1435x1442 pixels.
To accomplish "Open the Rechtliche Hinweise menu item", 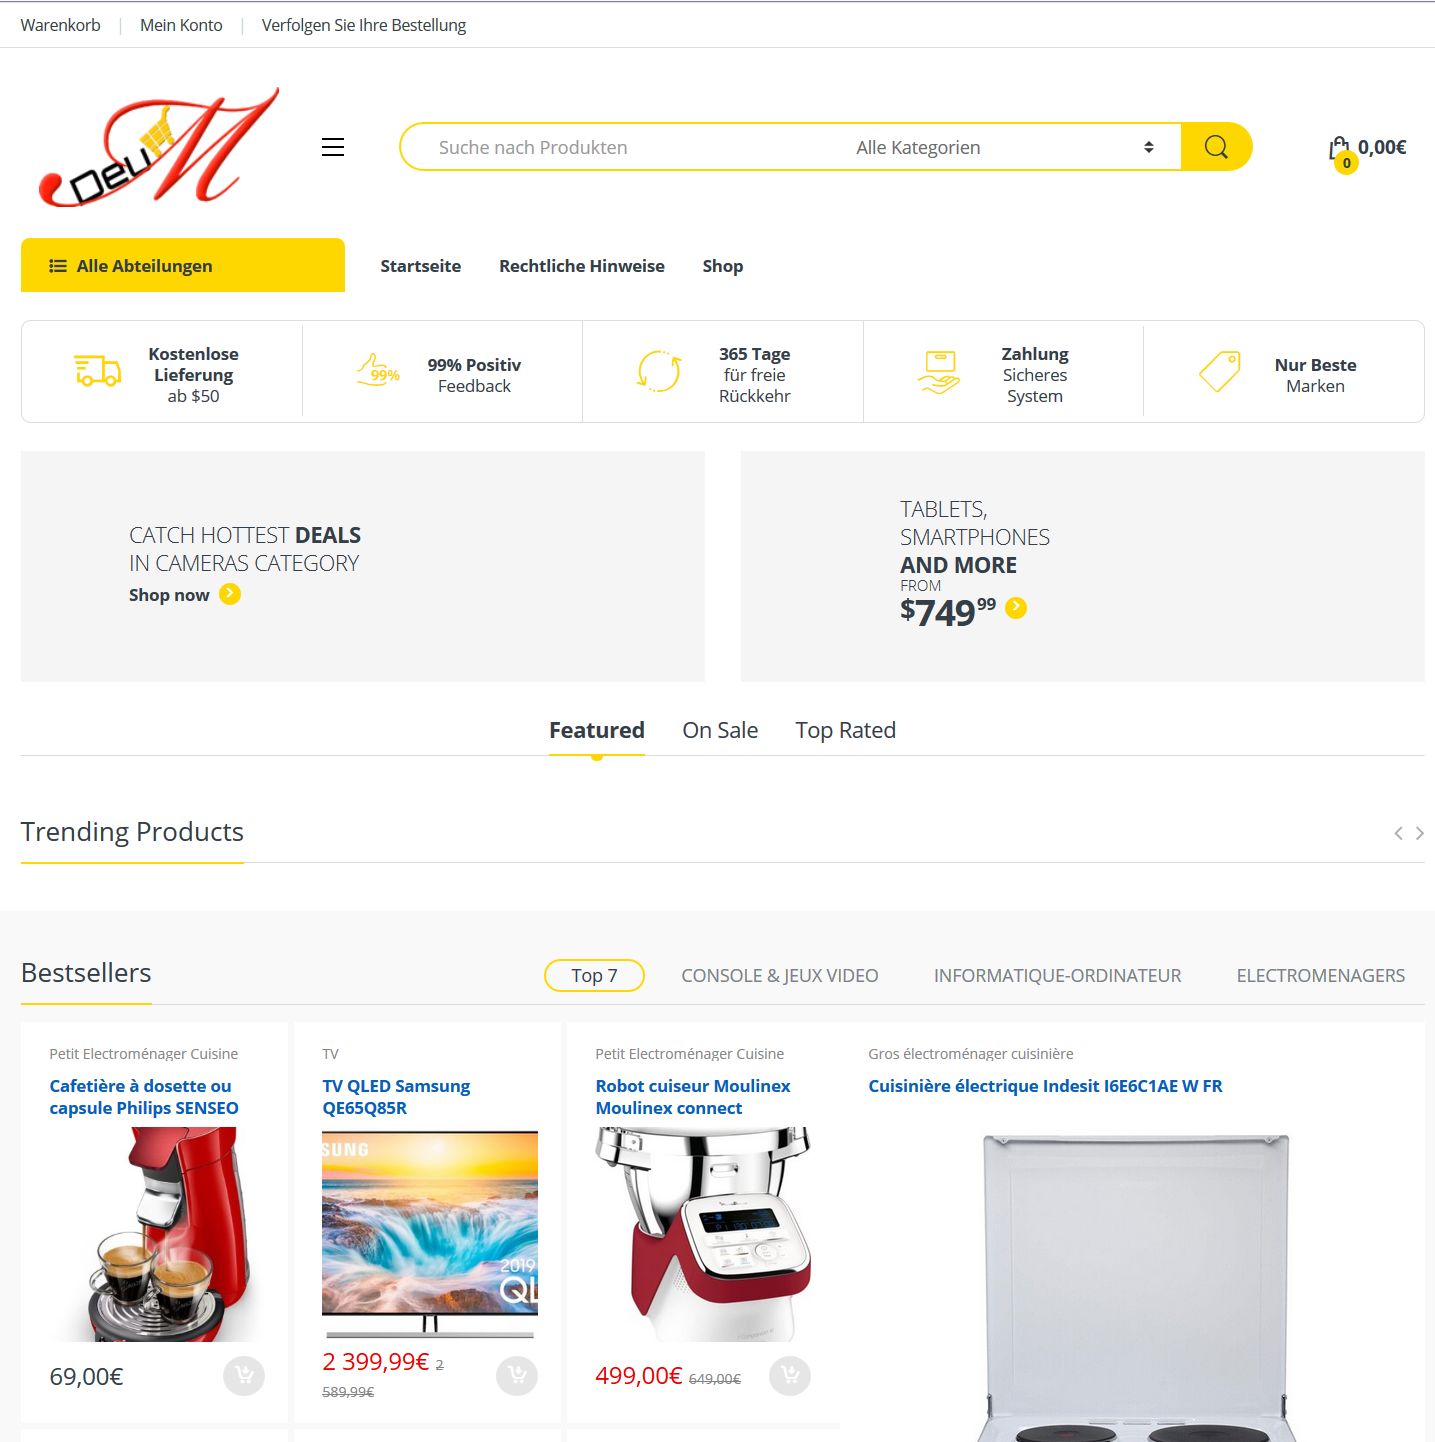I will [582, 266].
